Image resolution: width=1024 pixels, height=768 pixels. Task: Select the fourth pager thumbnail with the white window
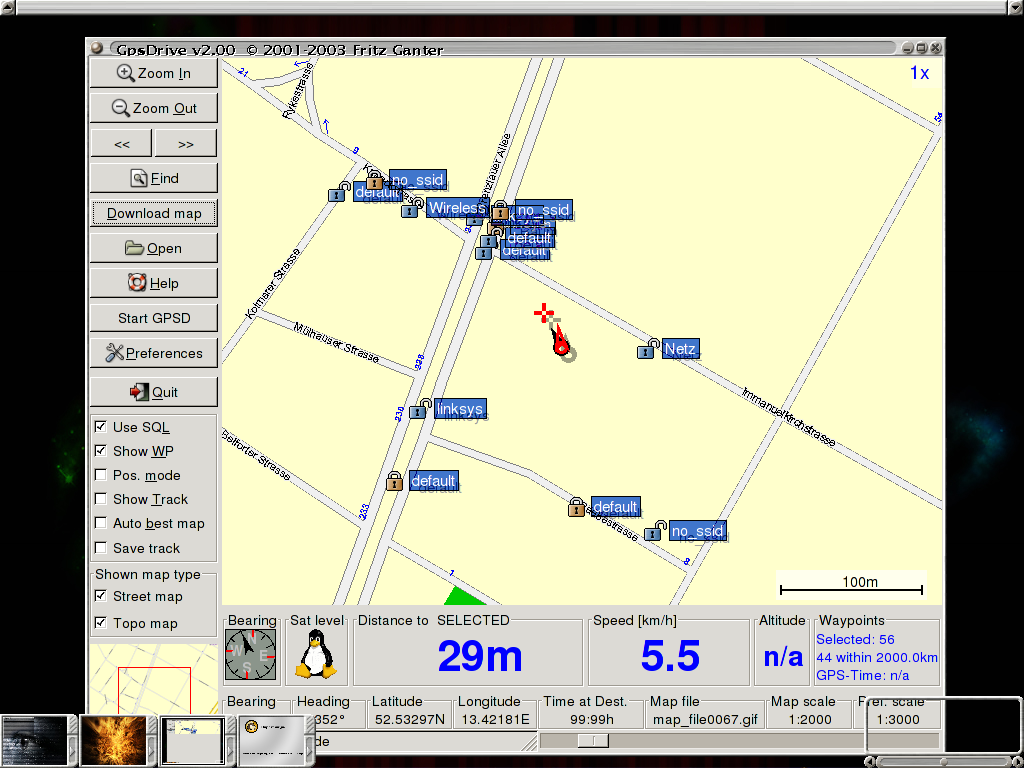pyautogui.click(x=272, y=740)
